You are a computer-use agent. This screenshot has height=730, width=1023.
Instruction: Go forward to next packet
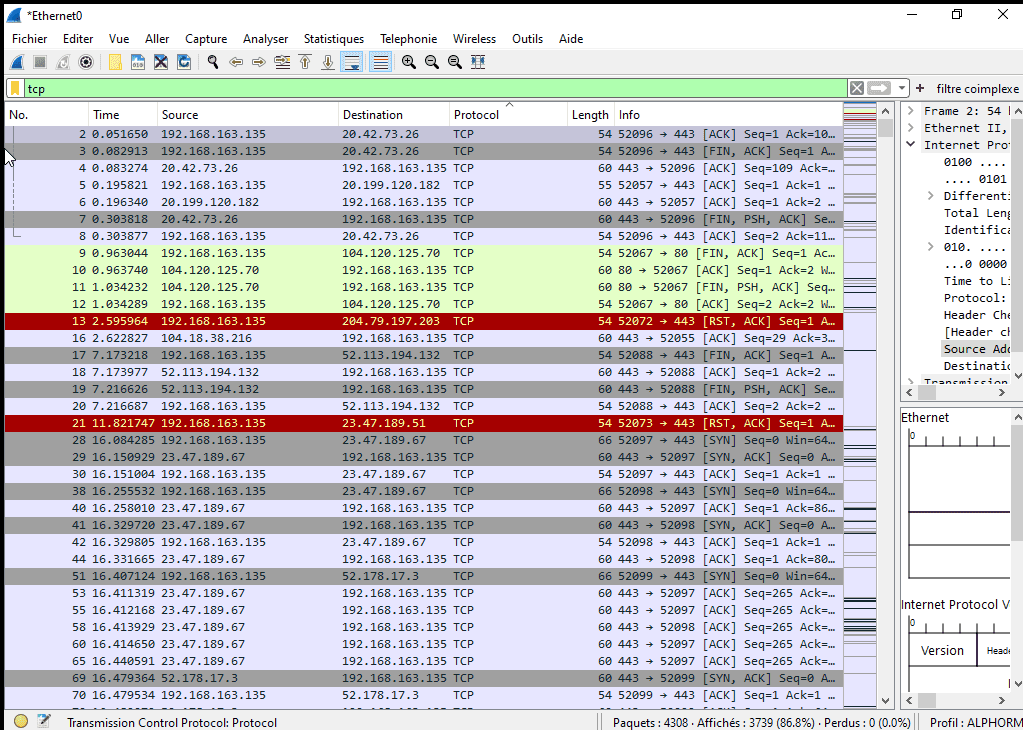tap(259, 62)
